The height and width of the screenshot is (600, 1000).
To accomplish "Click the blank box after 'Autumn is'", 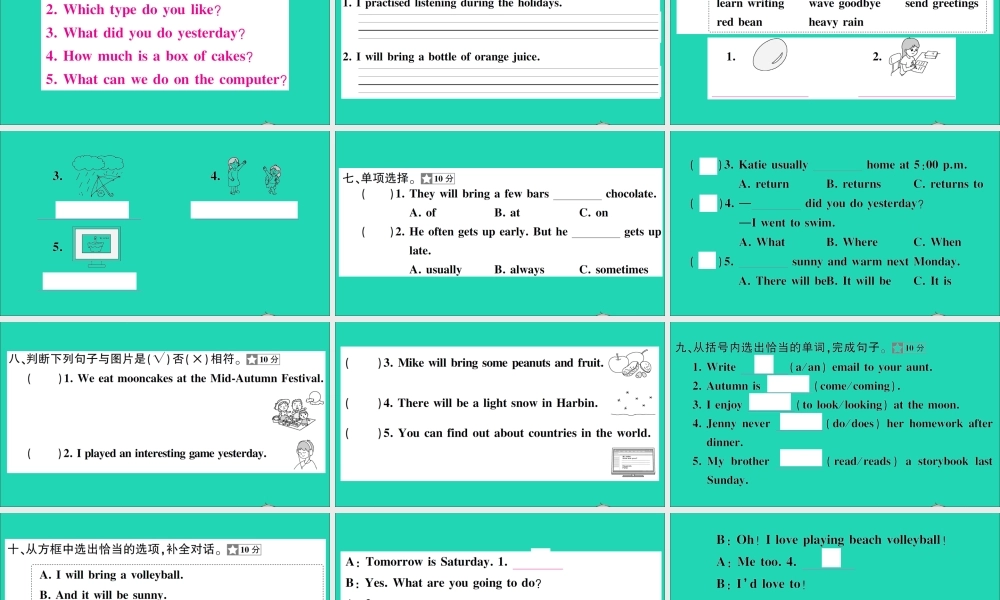I will point(788,383).
